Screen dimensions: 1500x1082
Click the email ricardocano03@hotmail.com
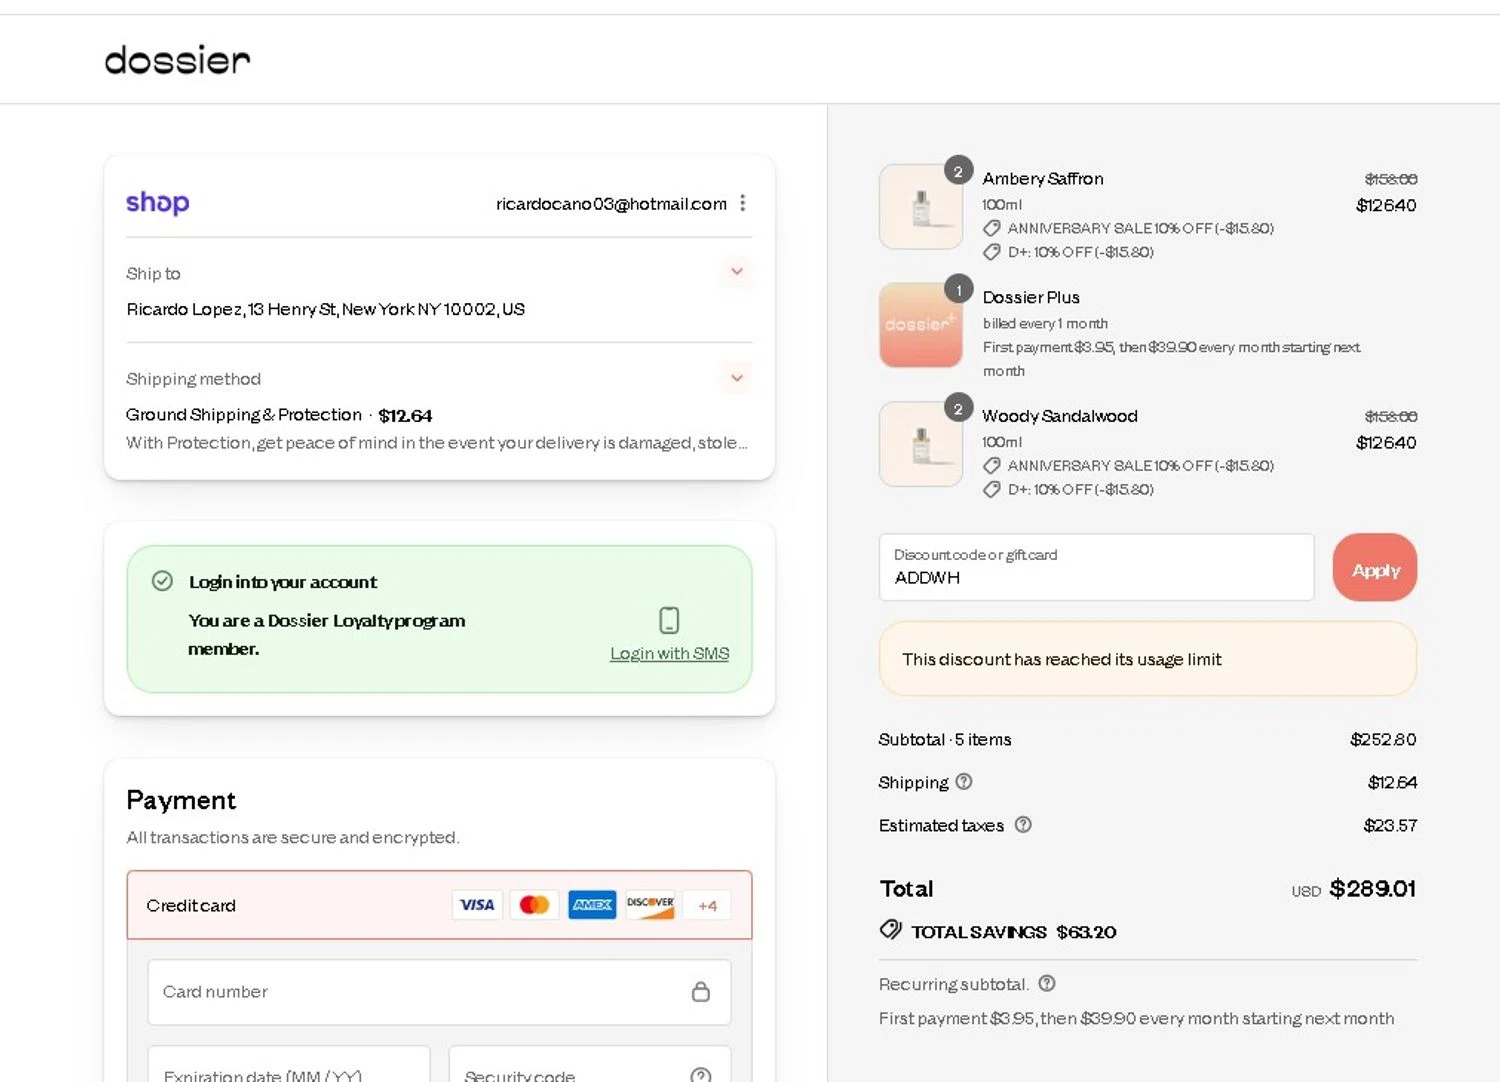(x=611, y=204)
